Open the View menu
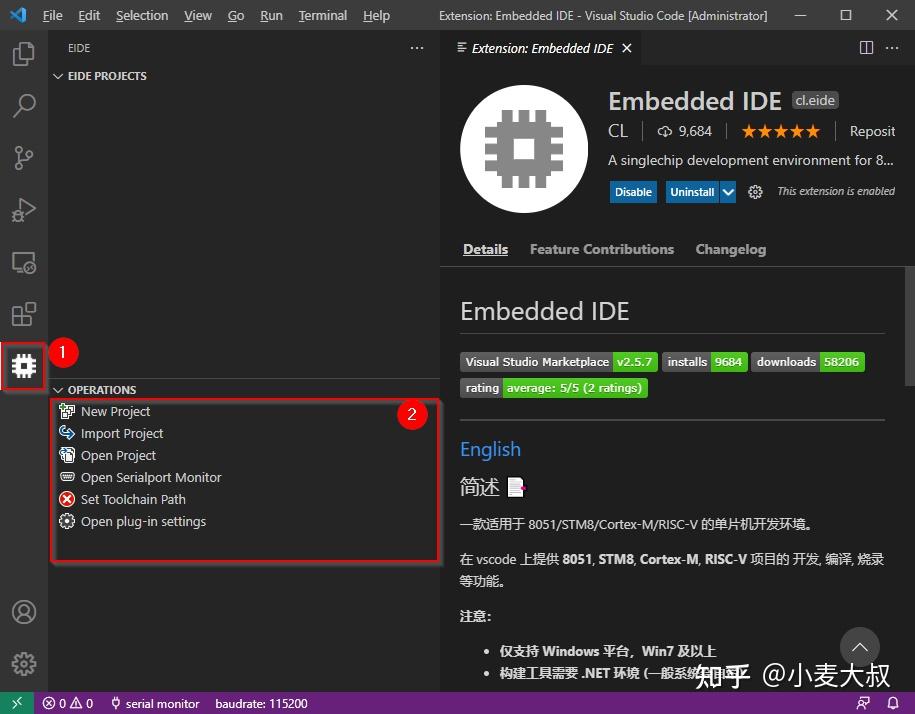 pos(198,16)
